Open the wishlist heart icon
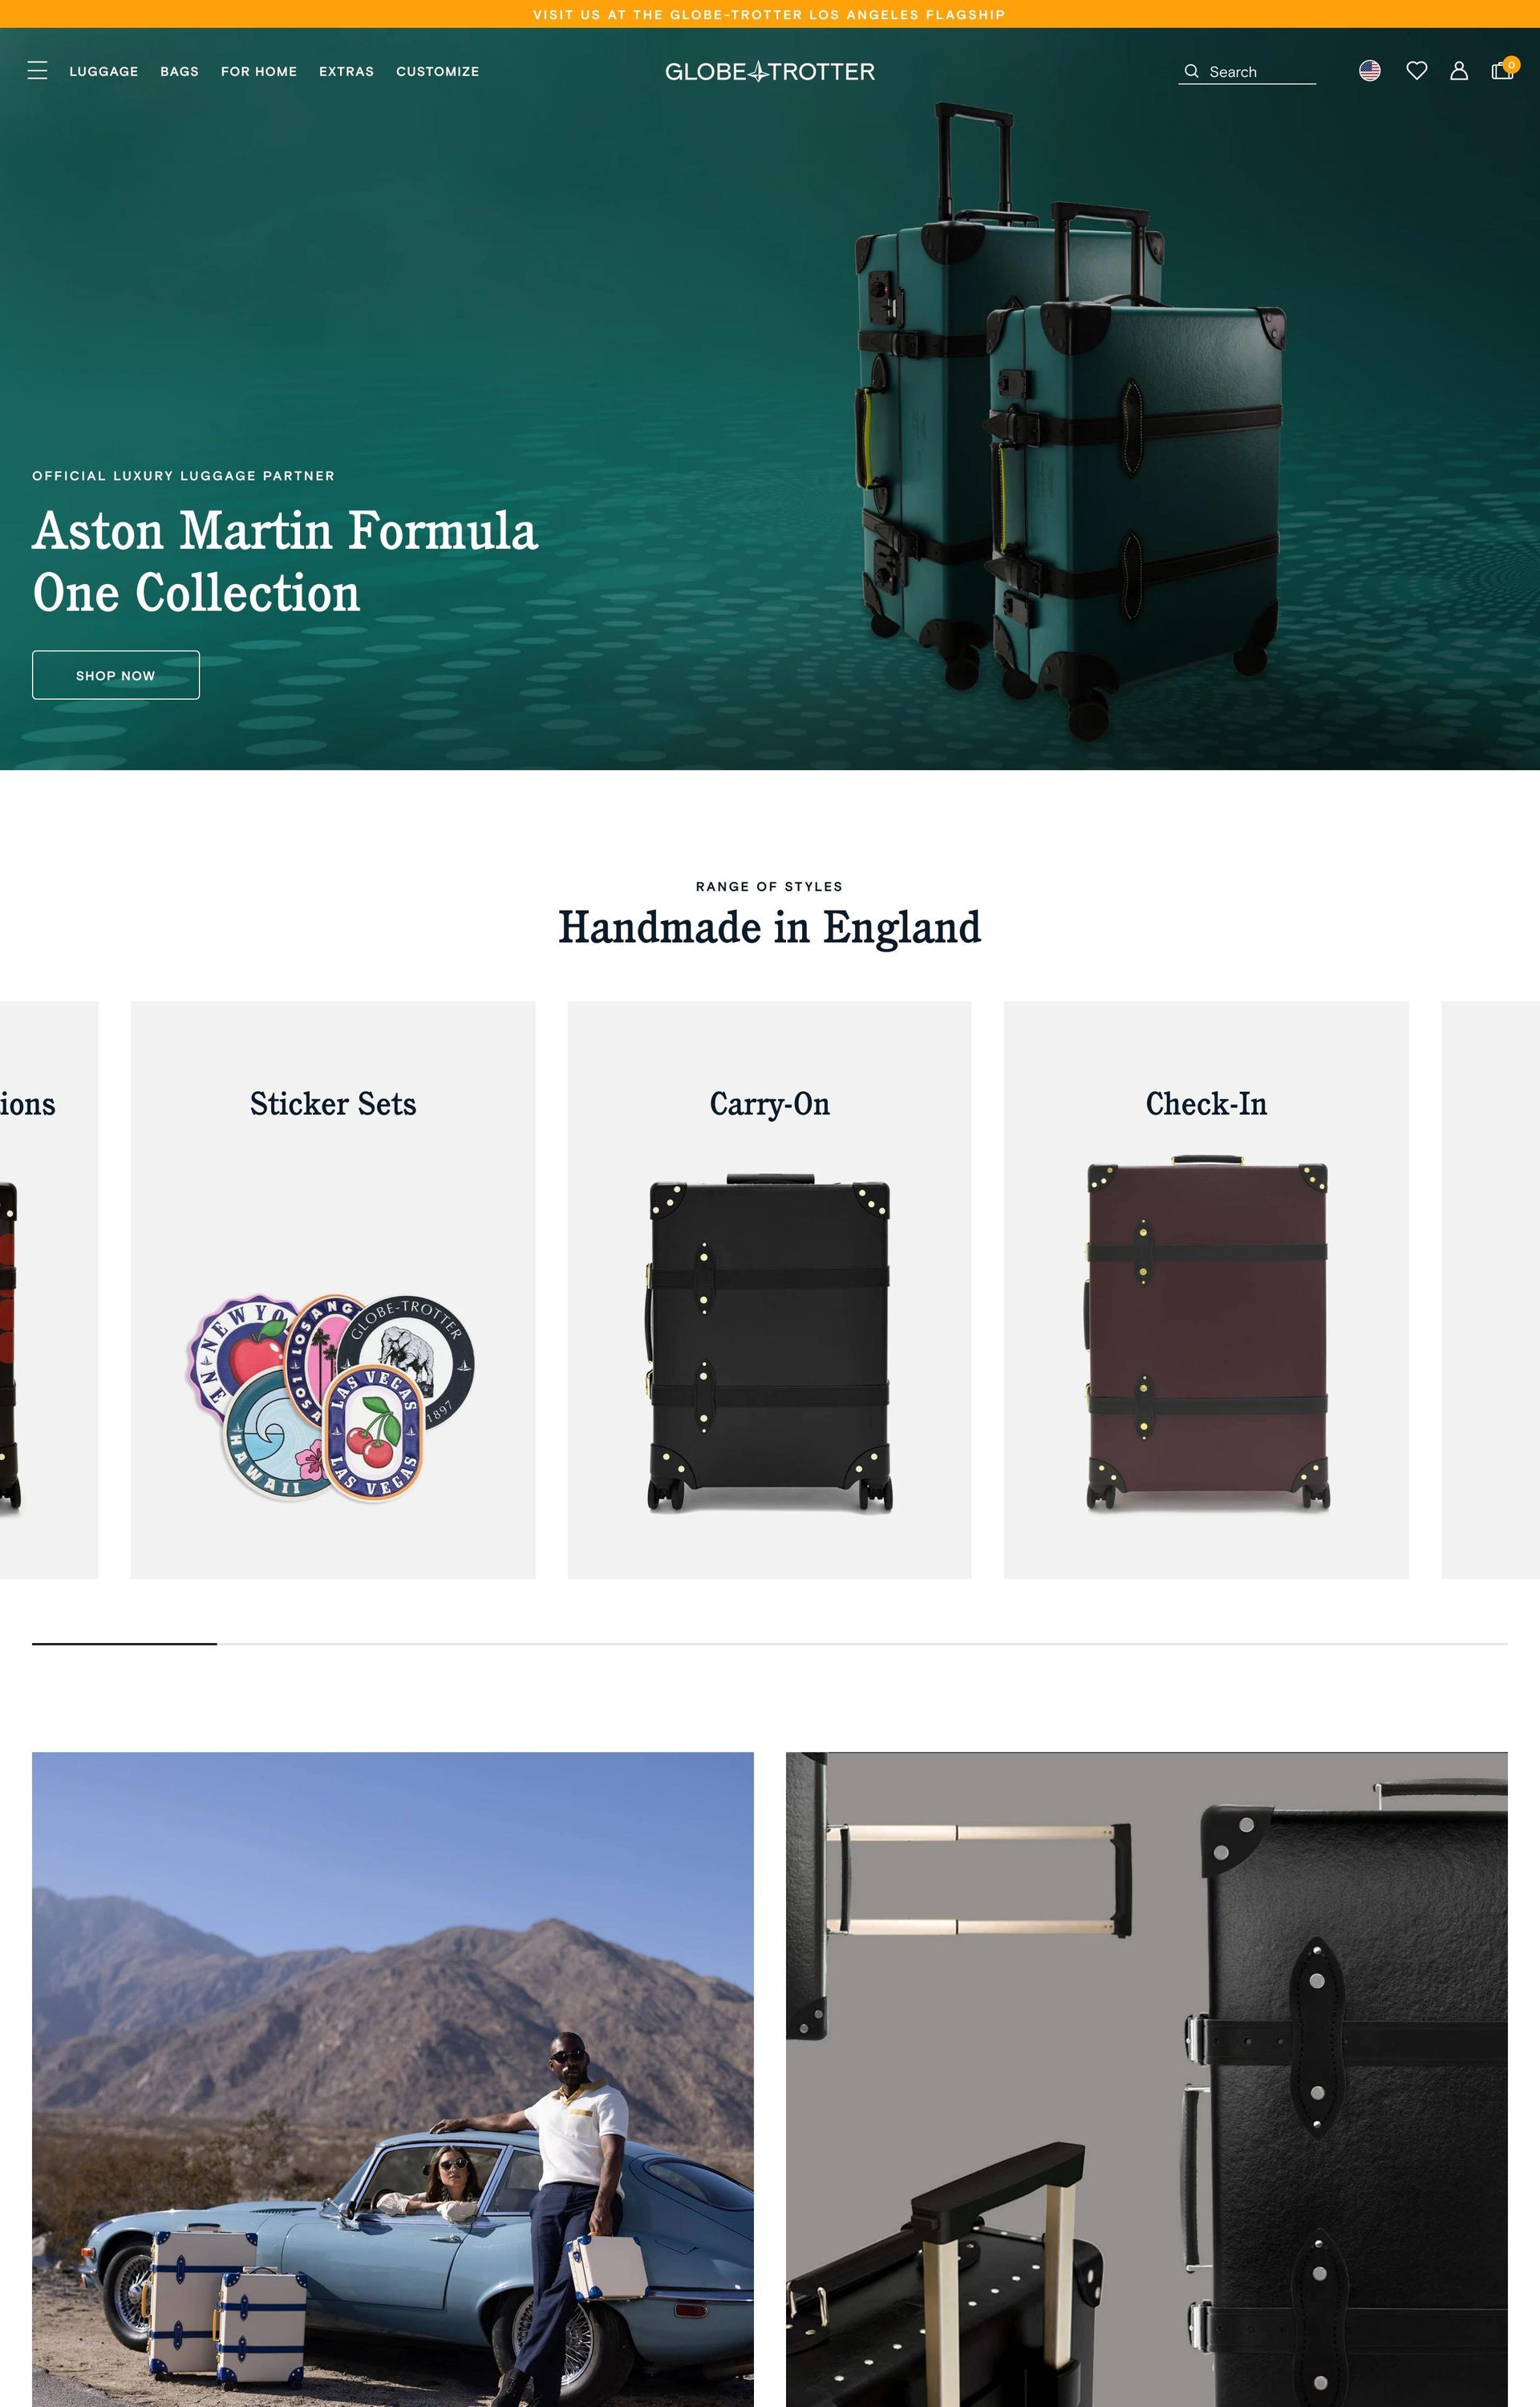 pyautogui.click(x=1416, y=71)
